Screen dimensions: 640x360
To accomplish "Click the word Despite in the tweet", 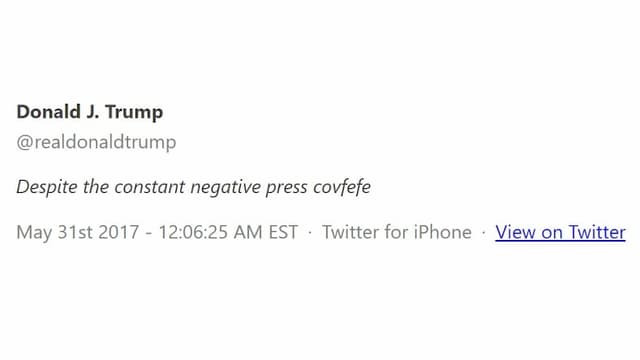I will coord(47,187).
